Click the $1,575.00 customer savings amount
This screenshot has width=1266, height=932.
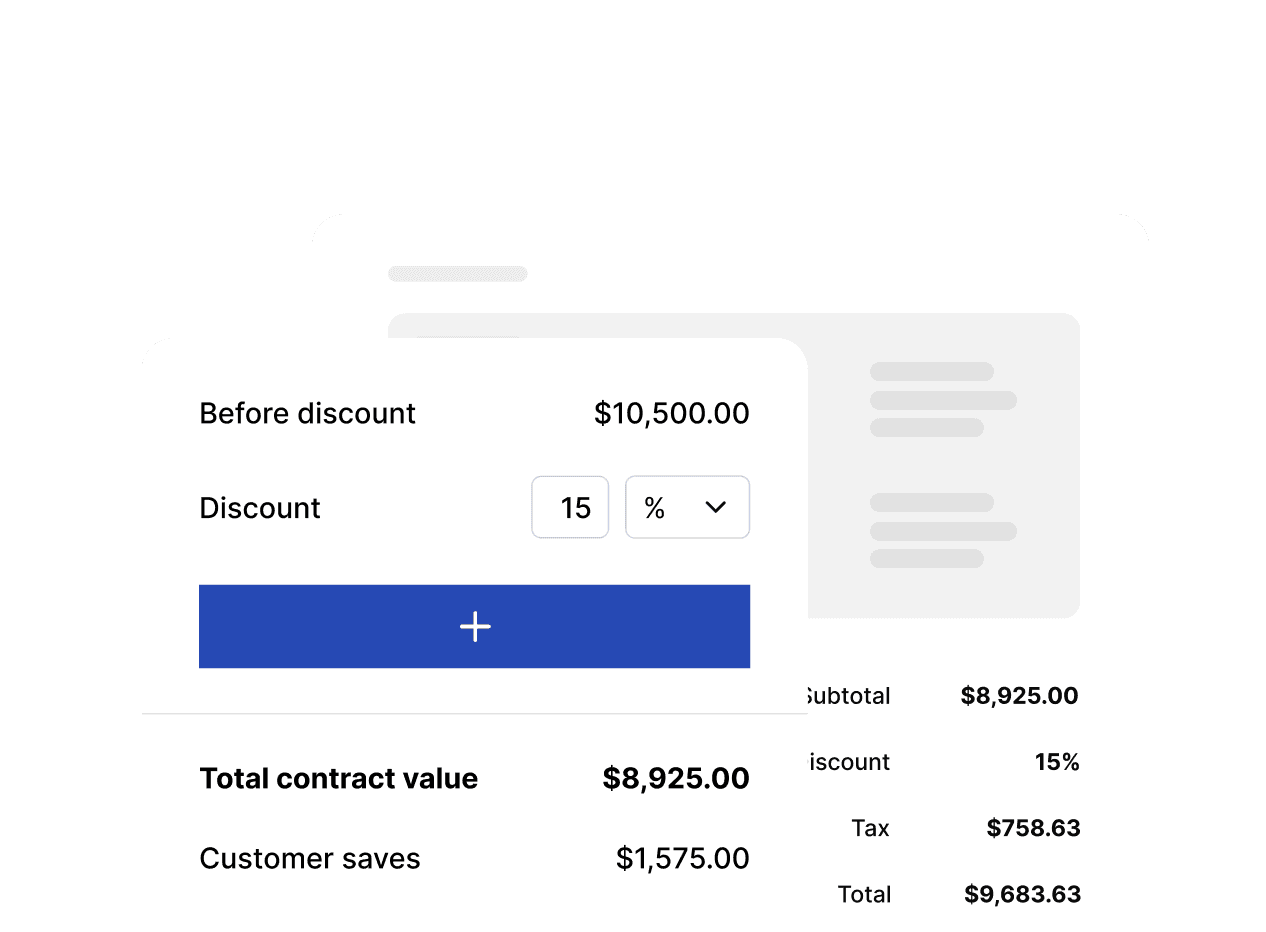(x=682, y=859)
